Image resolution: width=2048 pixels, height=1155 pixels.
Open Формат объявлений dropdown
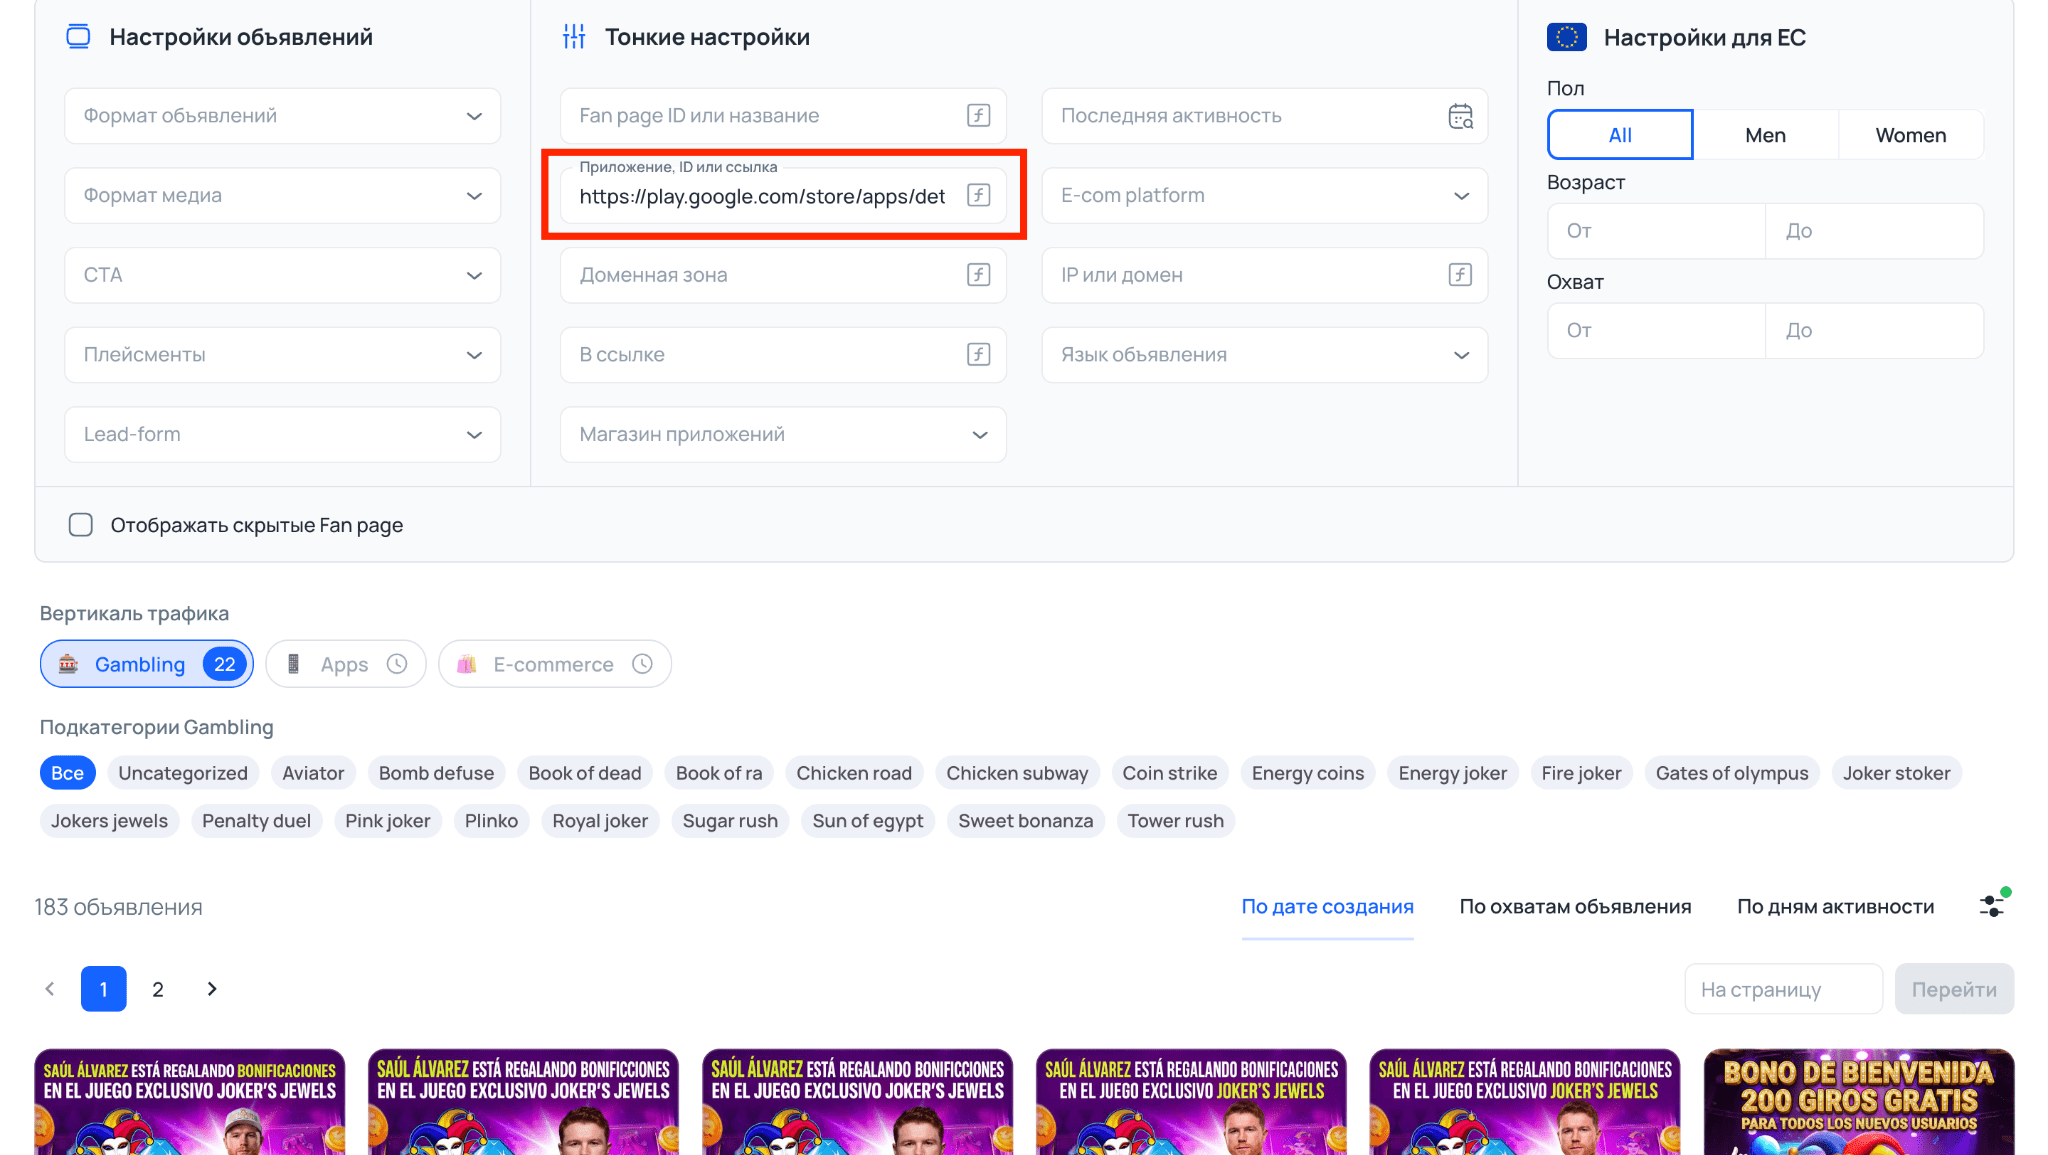pos(282,116)
